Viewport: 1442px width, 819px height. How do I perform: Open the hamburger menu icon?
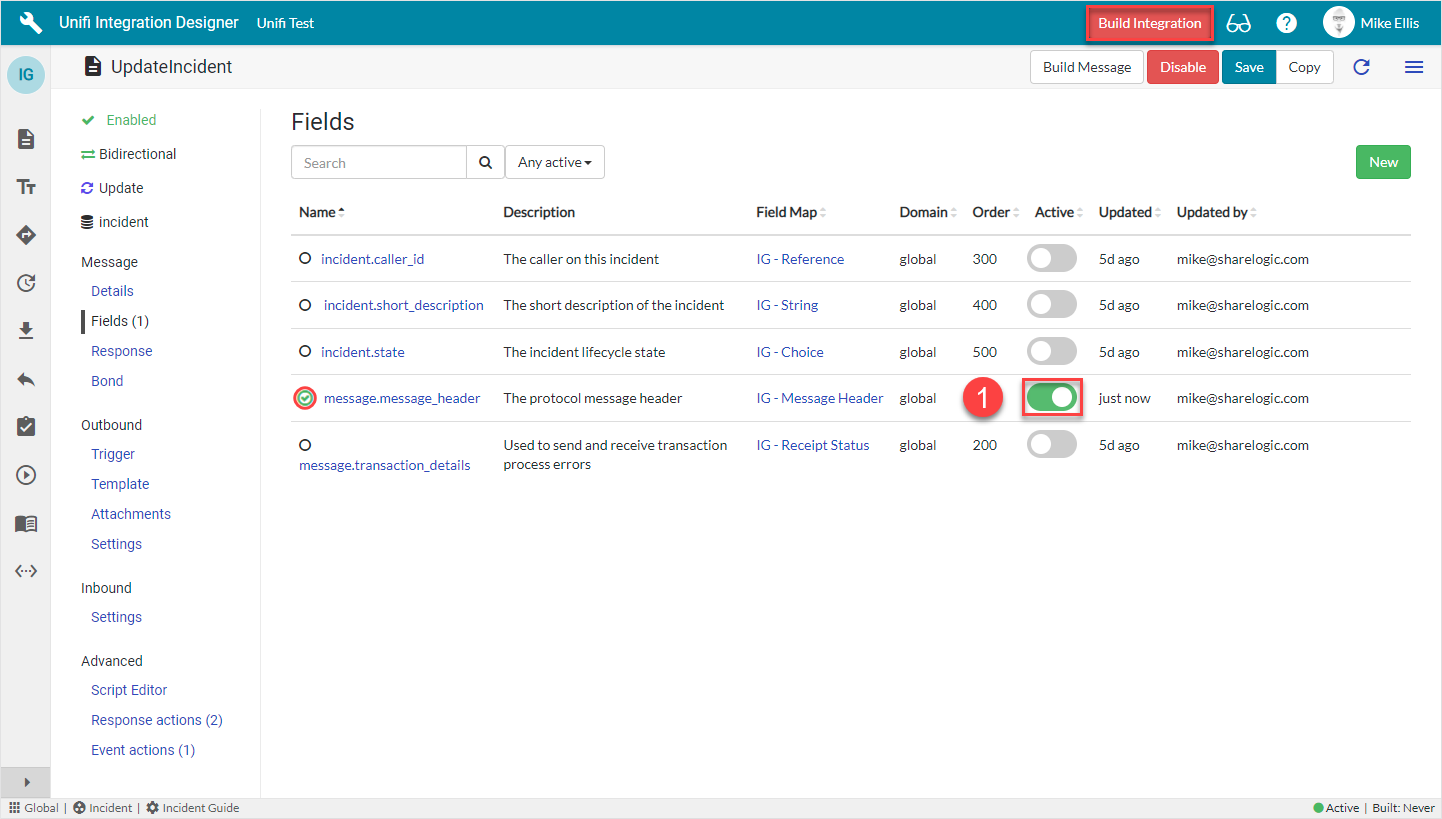click(x=1413, y=67)
